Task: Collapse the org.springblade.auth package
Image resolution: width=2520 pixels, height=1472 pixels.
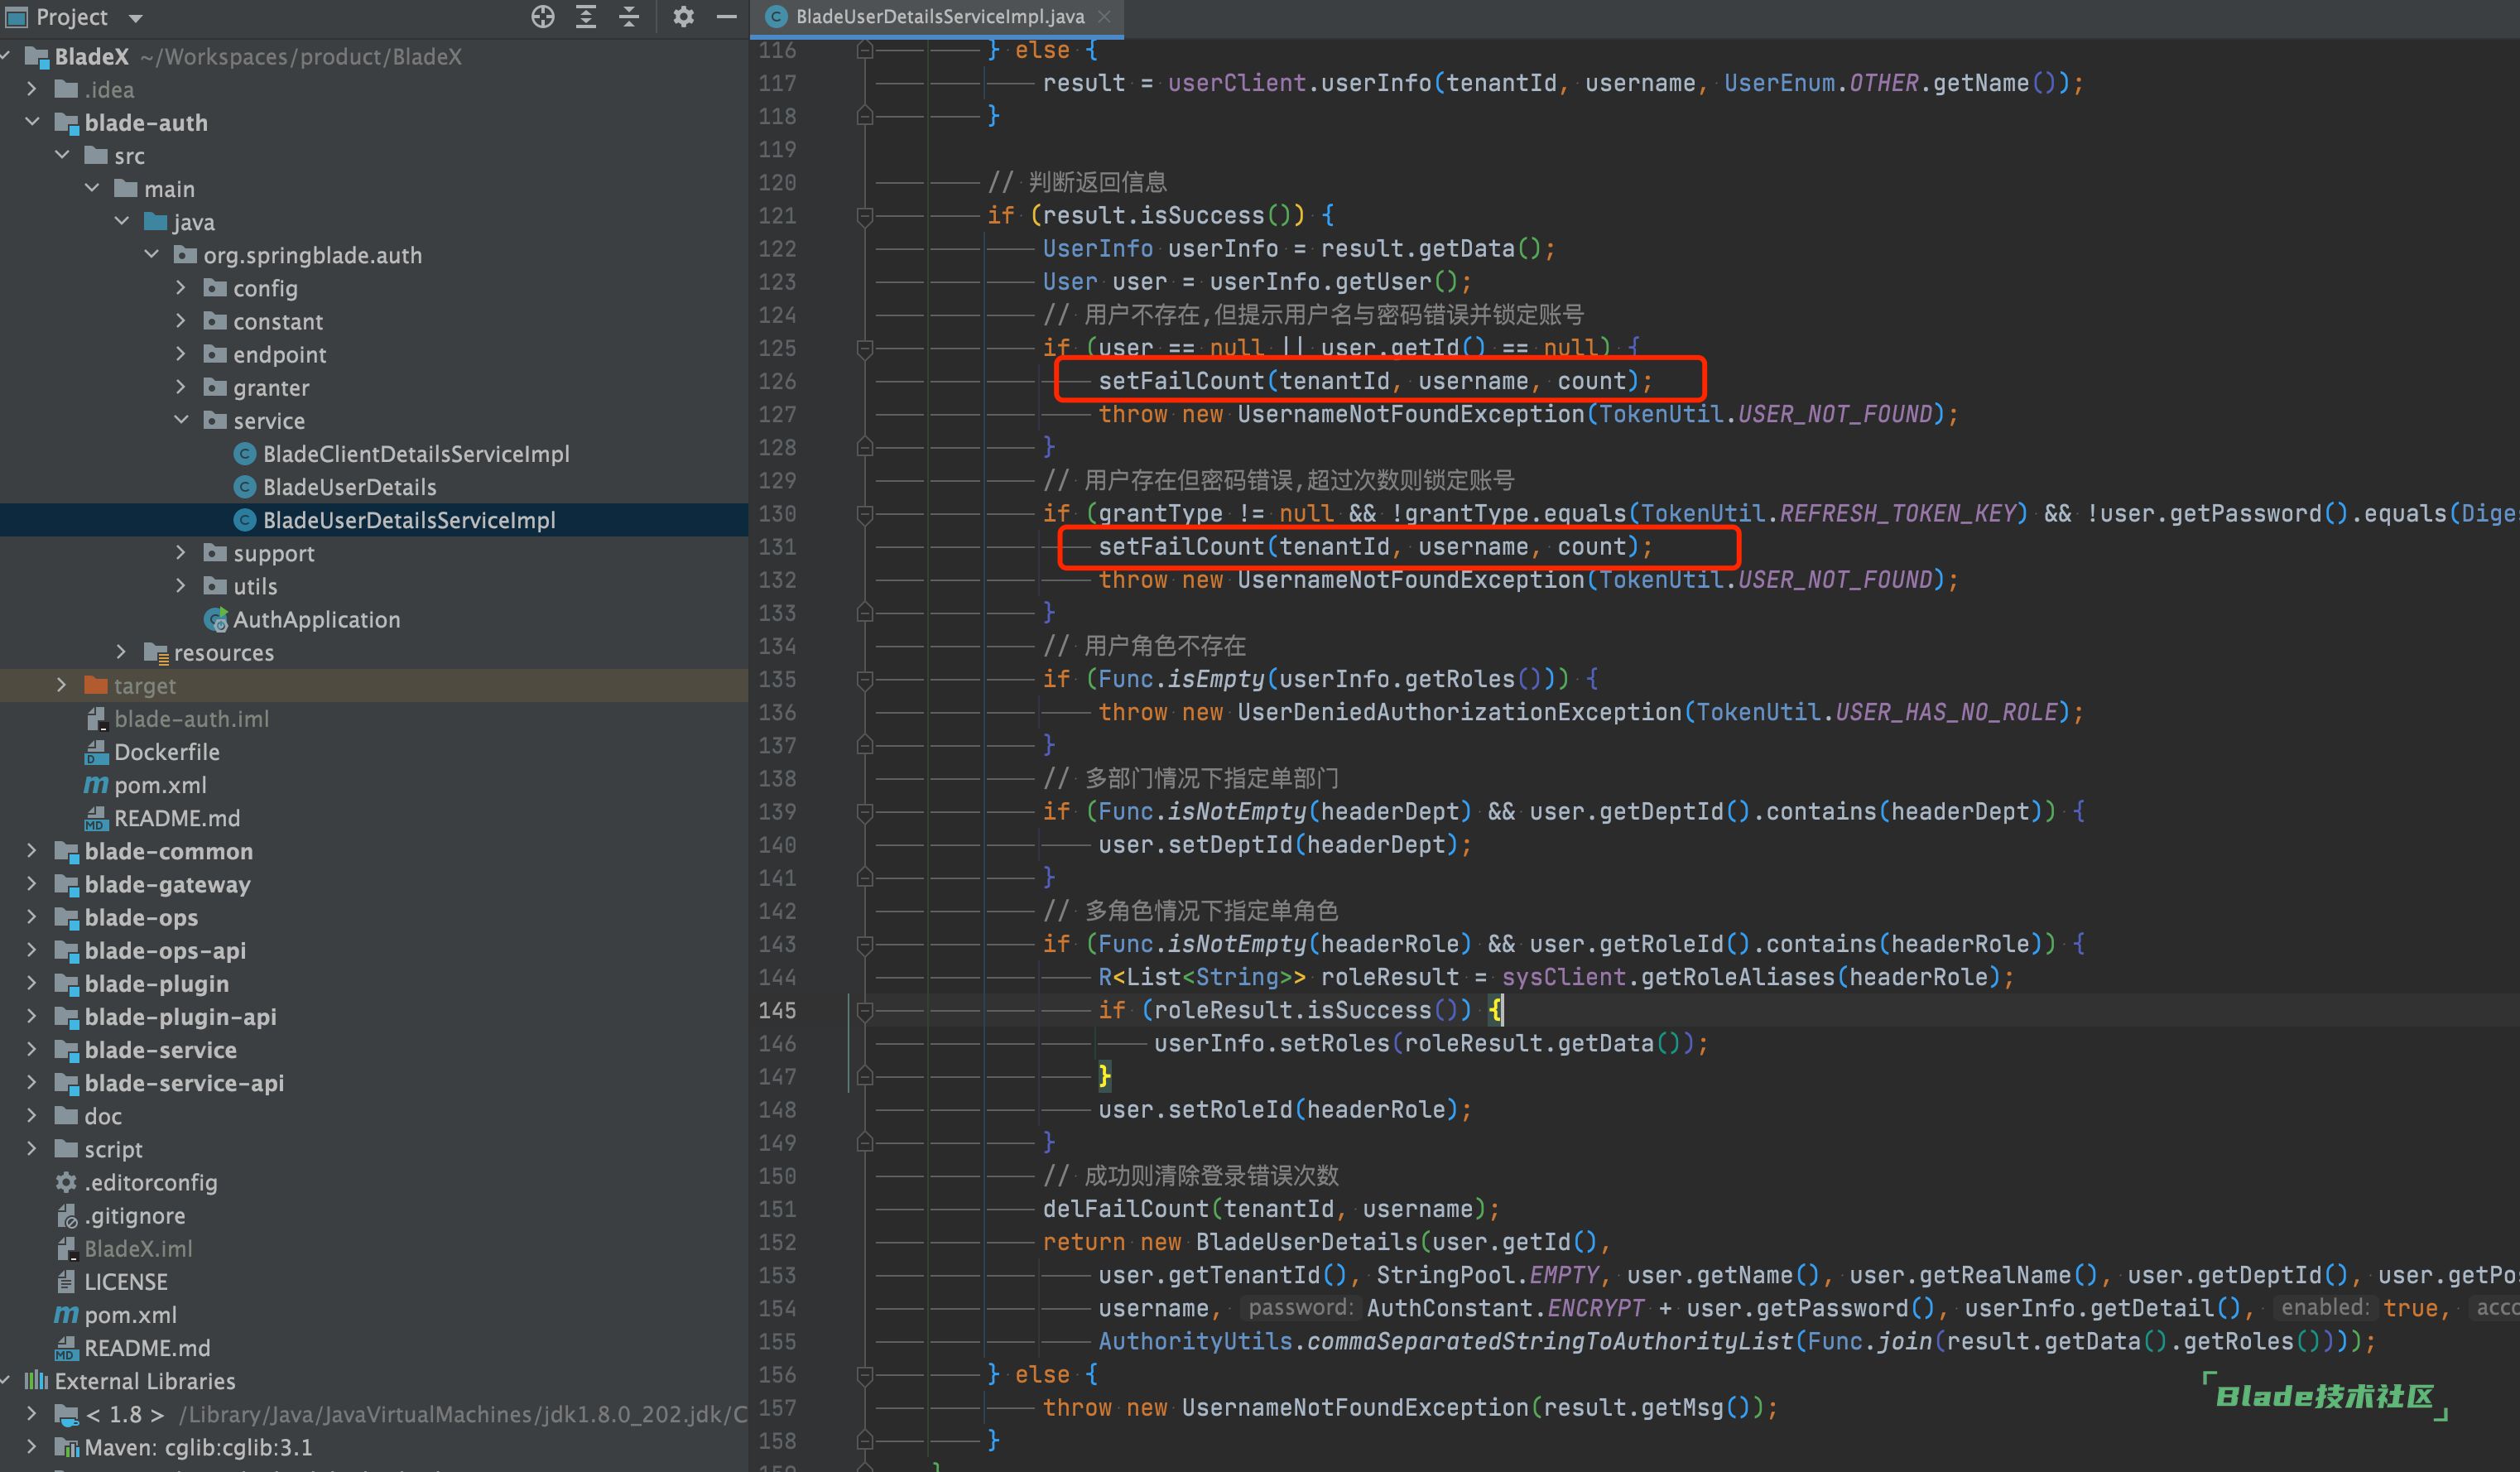Action: 151,255
